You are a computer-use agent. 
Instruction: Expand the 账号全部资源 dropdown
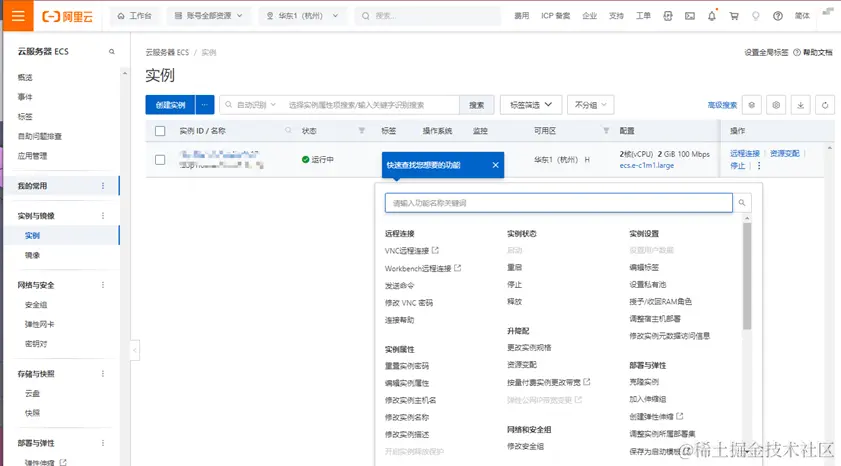coord(208,16)
